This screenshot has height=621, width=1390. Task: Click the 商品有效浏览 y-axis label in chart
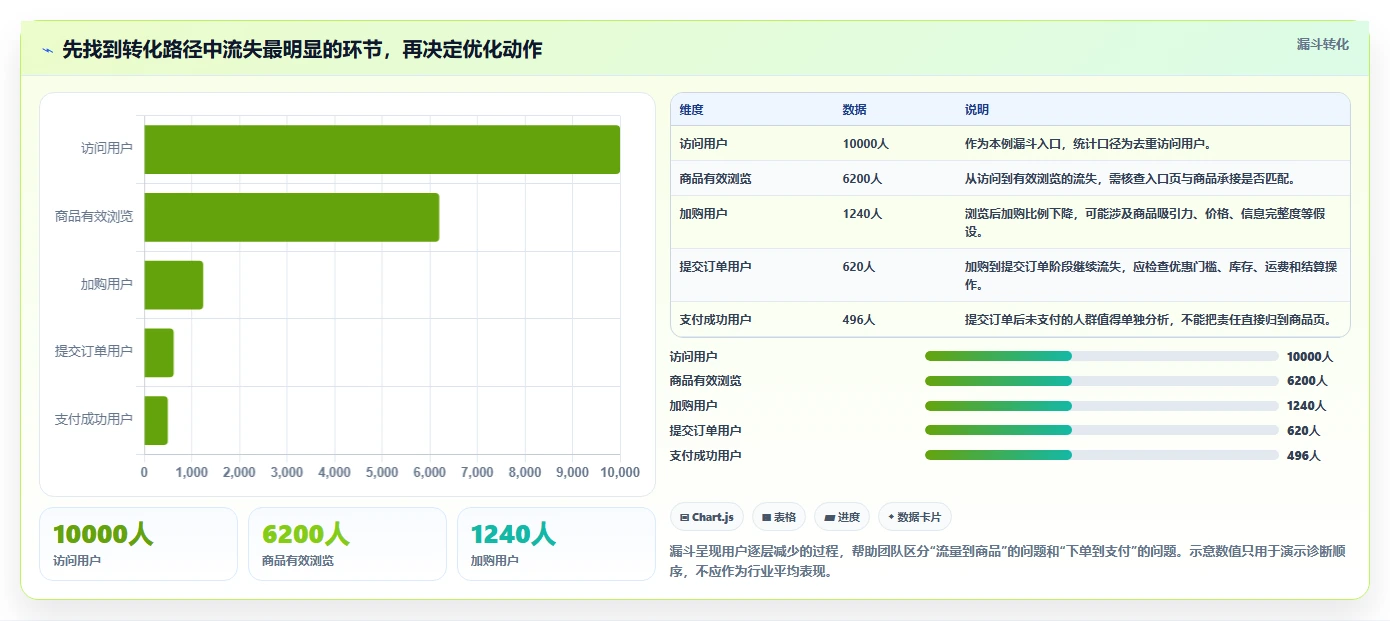94,217
